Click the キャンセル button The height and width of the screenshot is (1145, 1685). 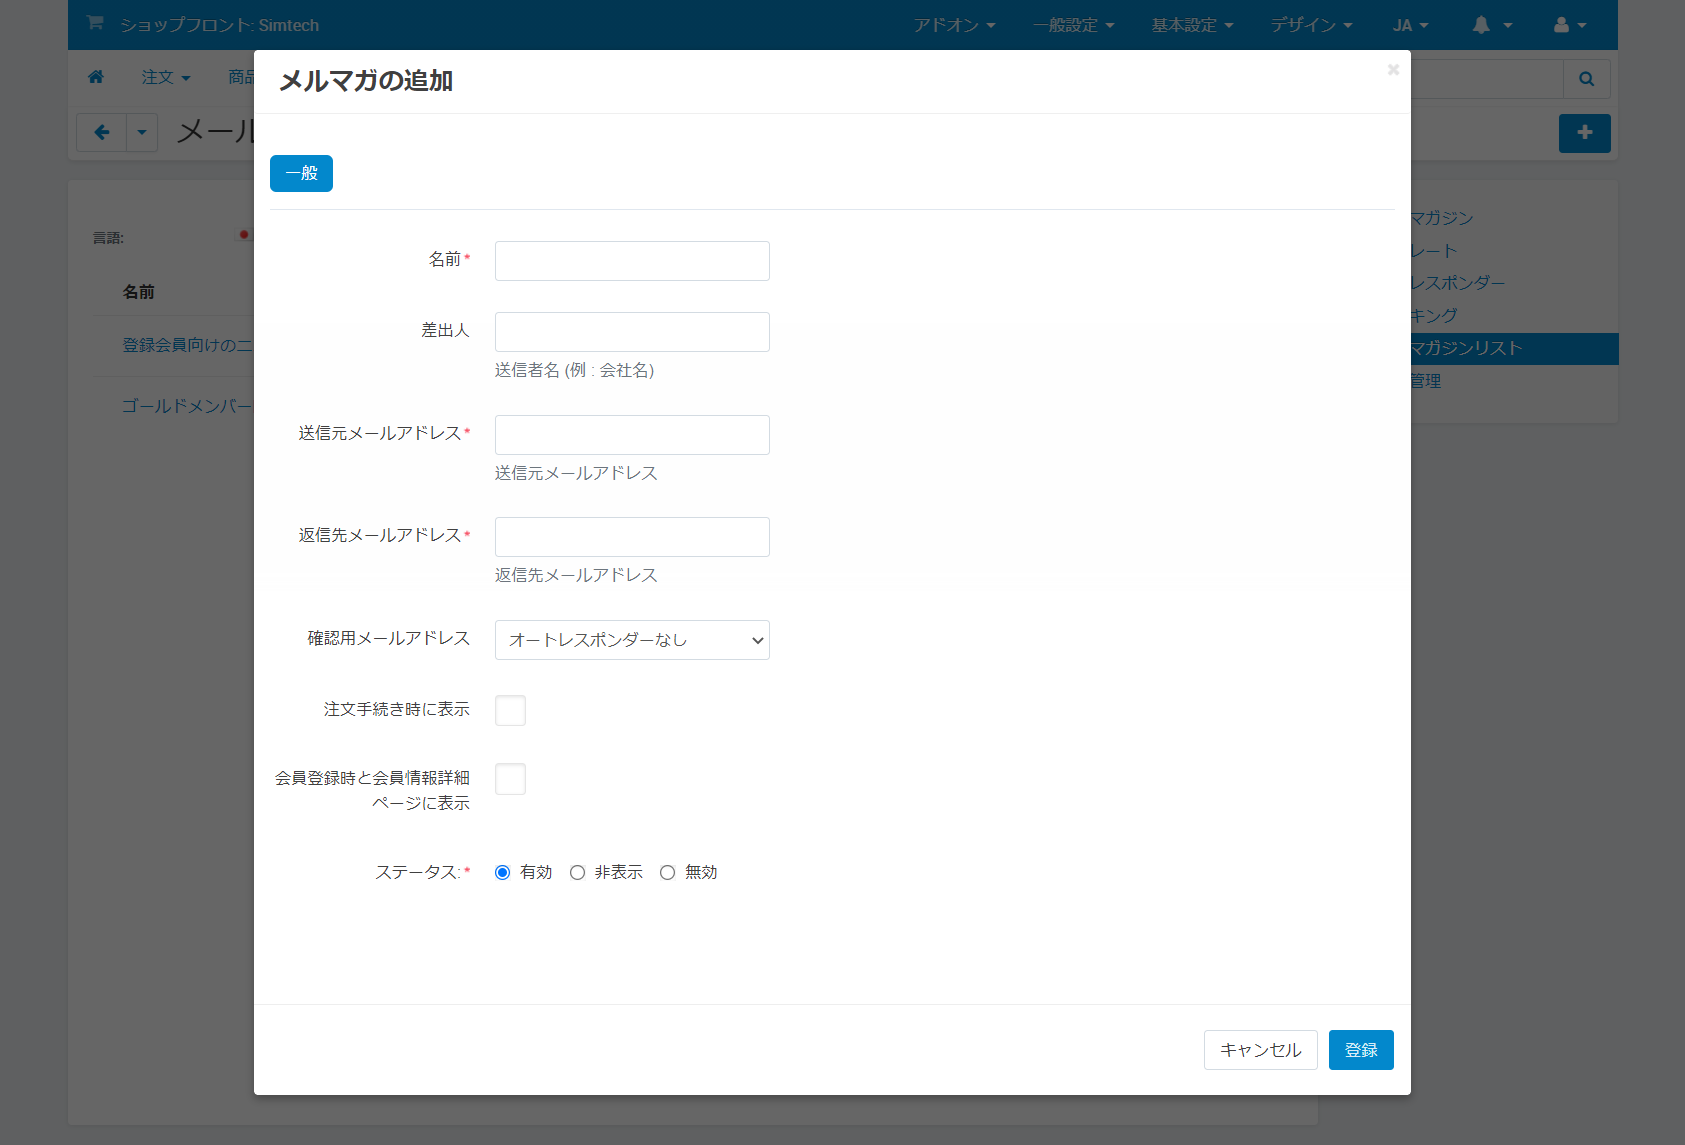pyautogui.click(x=1260, y=1050)
